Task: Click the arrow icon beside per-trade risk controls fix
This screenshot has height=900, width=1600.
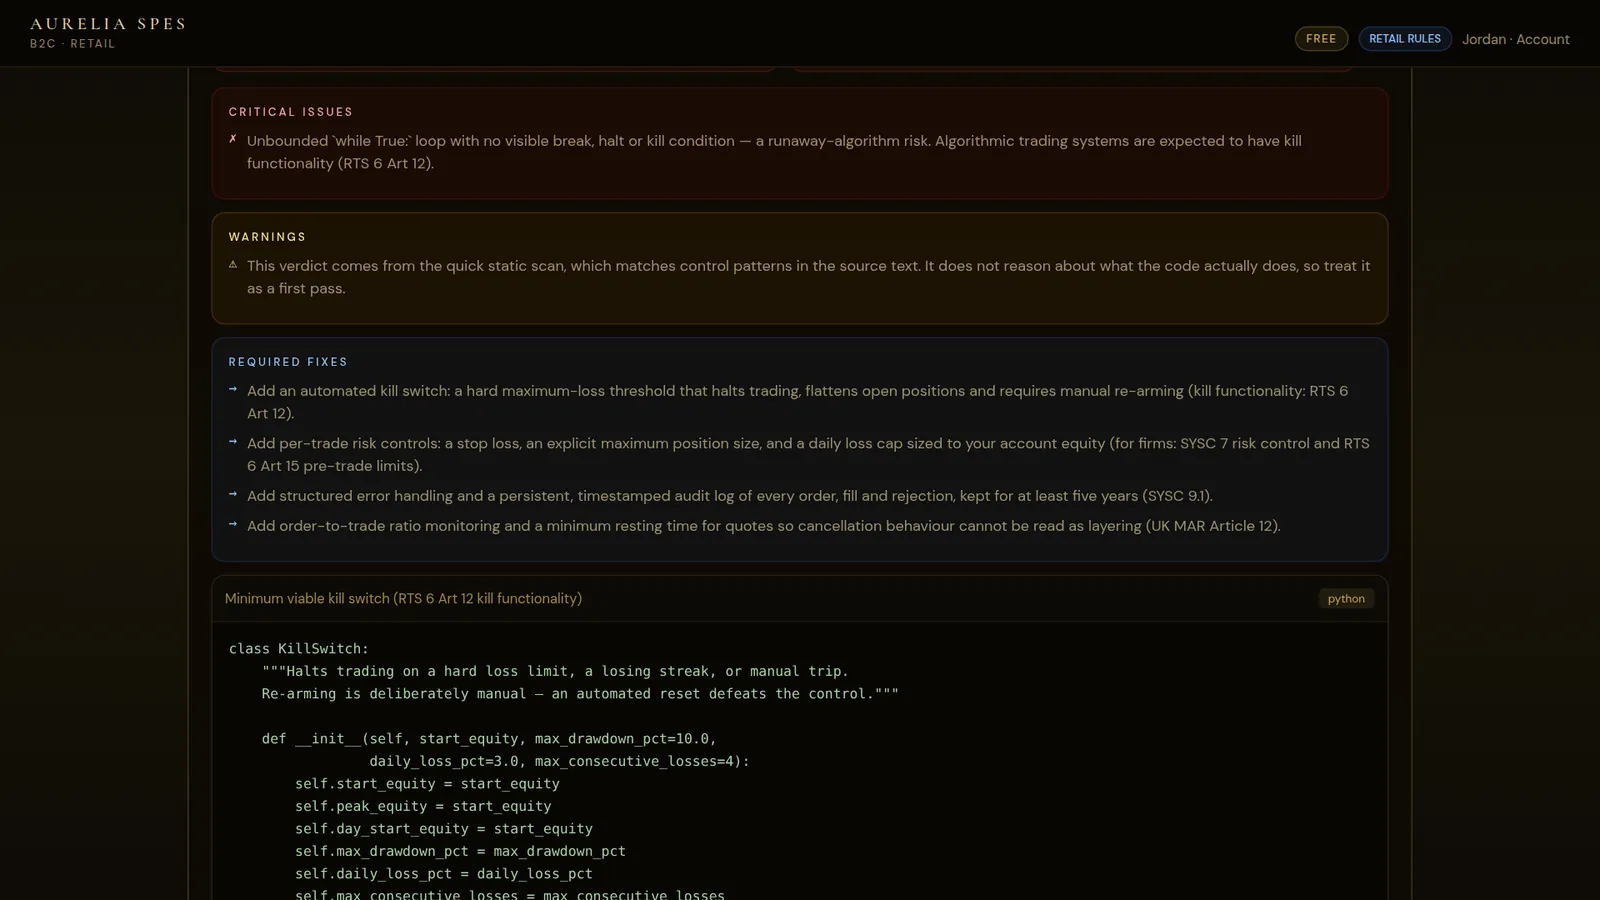Action: [233, 442]
